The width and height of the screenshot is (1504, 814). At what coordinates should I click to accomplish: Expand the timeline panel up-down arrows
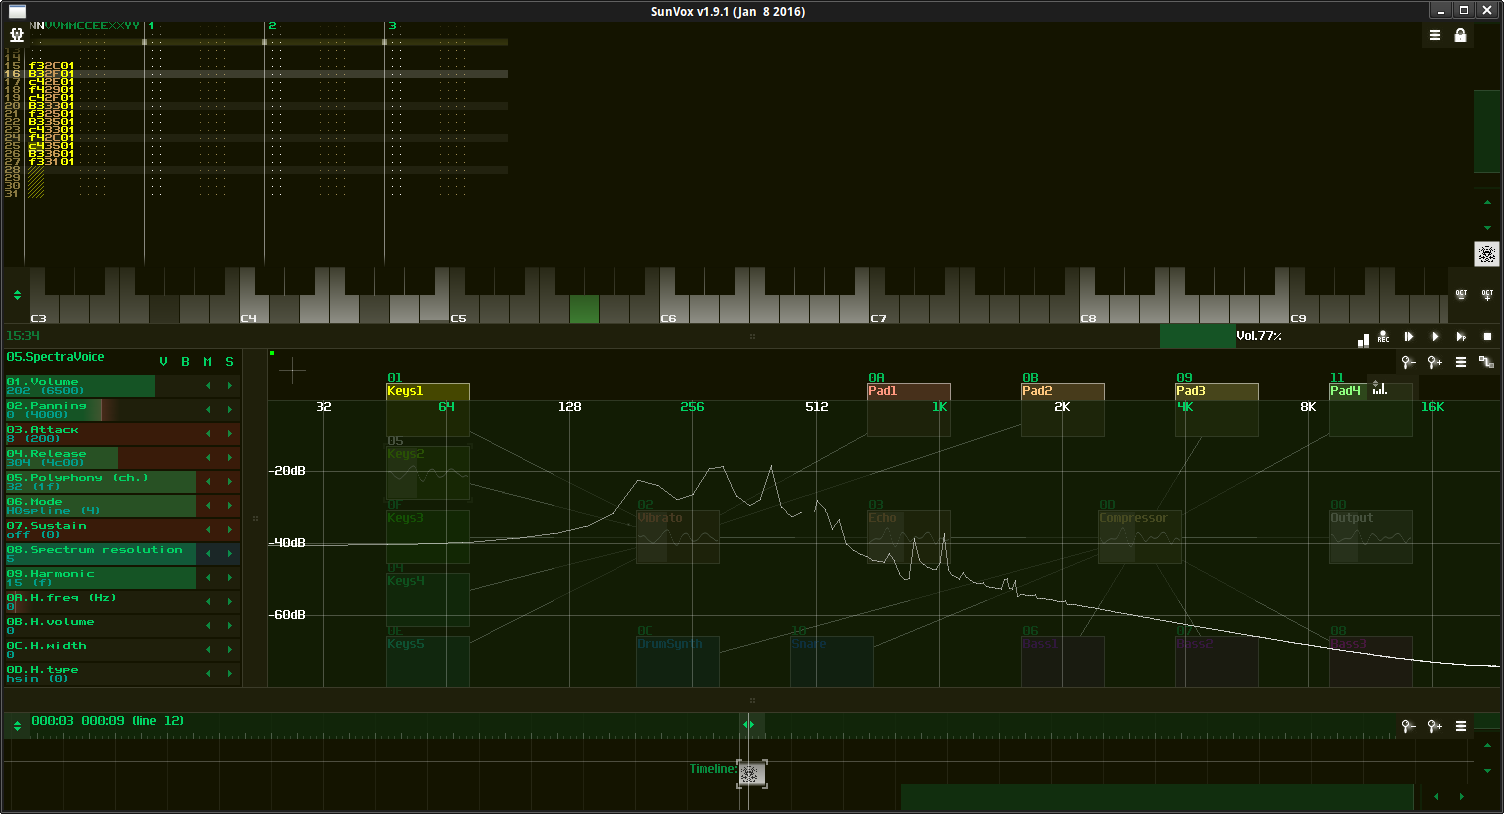click(x=17, y=725)
